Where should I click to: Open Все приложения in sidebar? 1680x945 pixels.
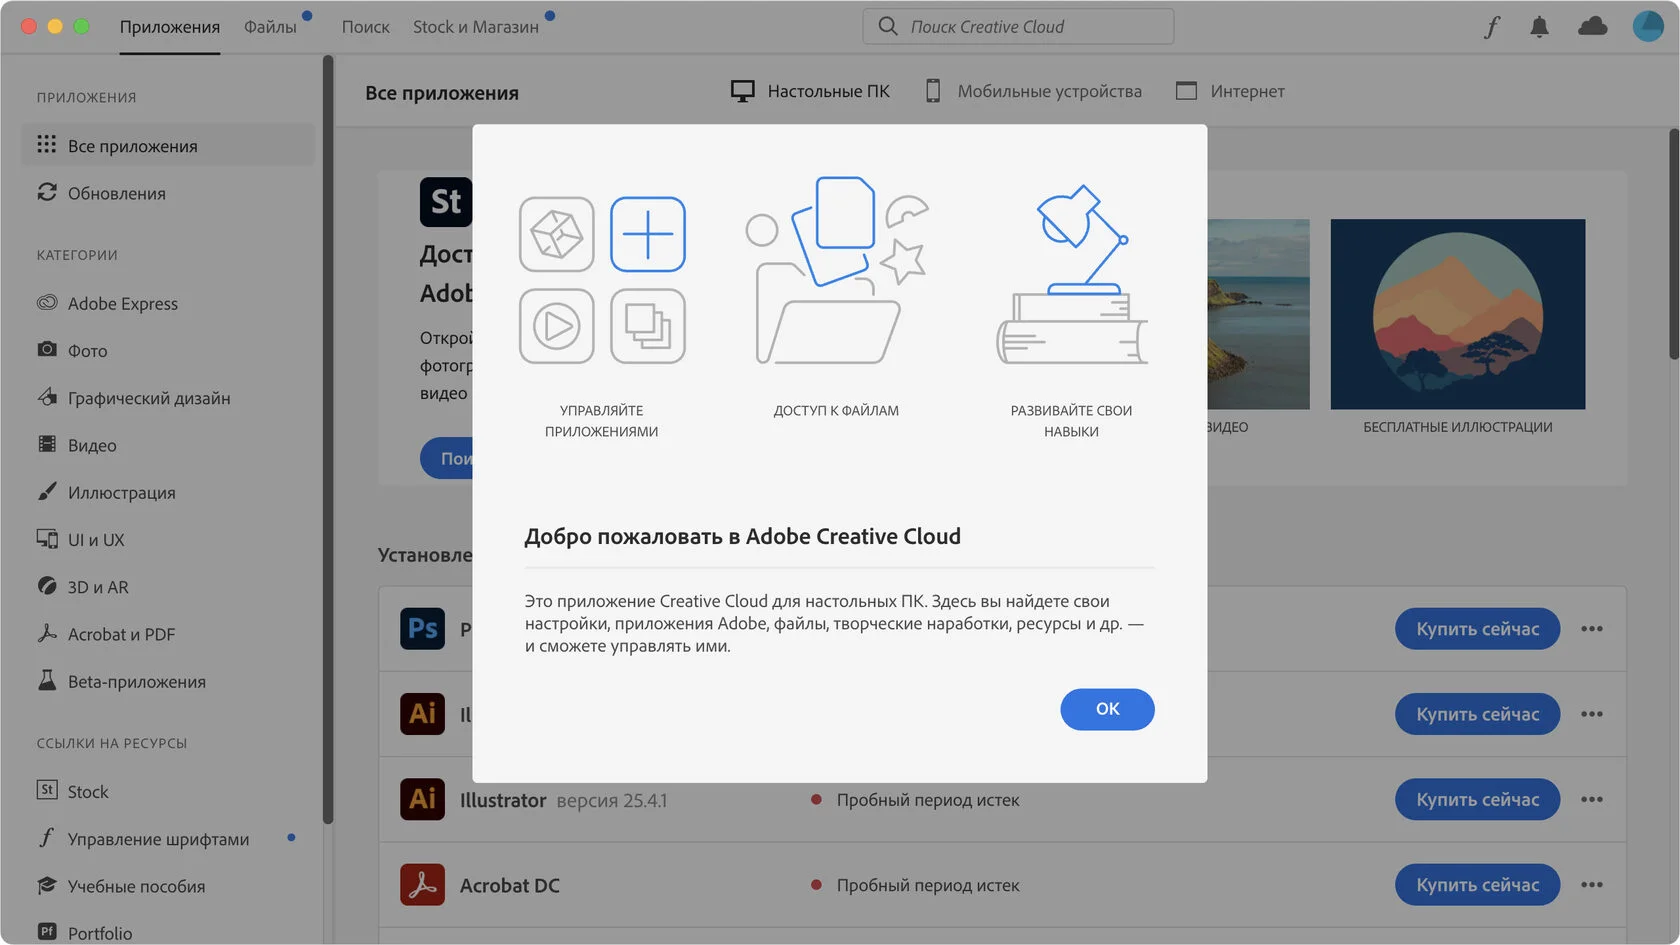point(168,146)
